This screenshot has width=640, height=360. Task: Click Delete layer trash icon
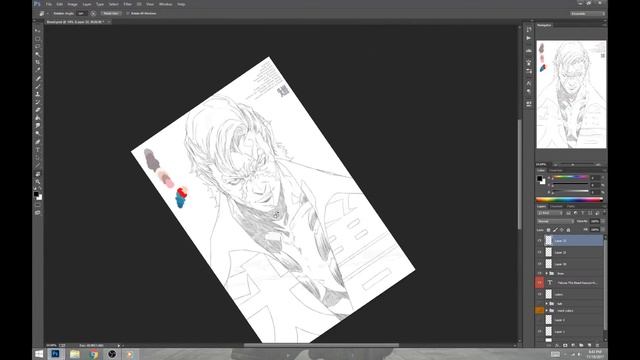click(x=598, y=345)
